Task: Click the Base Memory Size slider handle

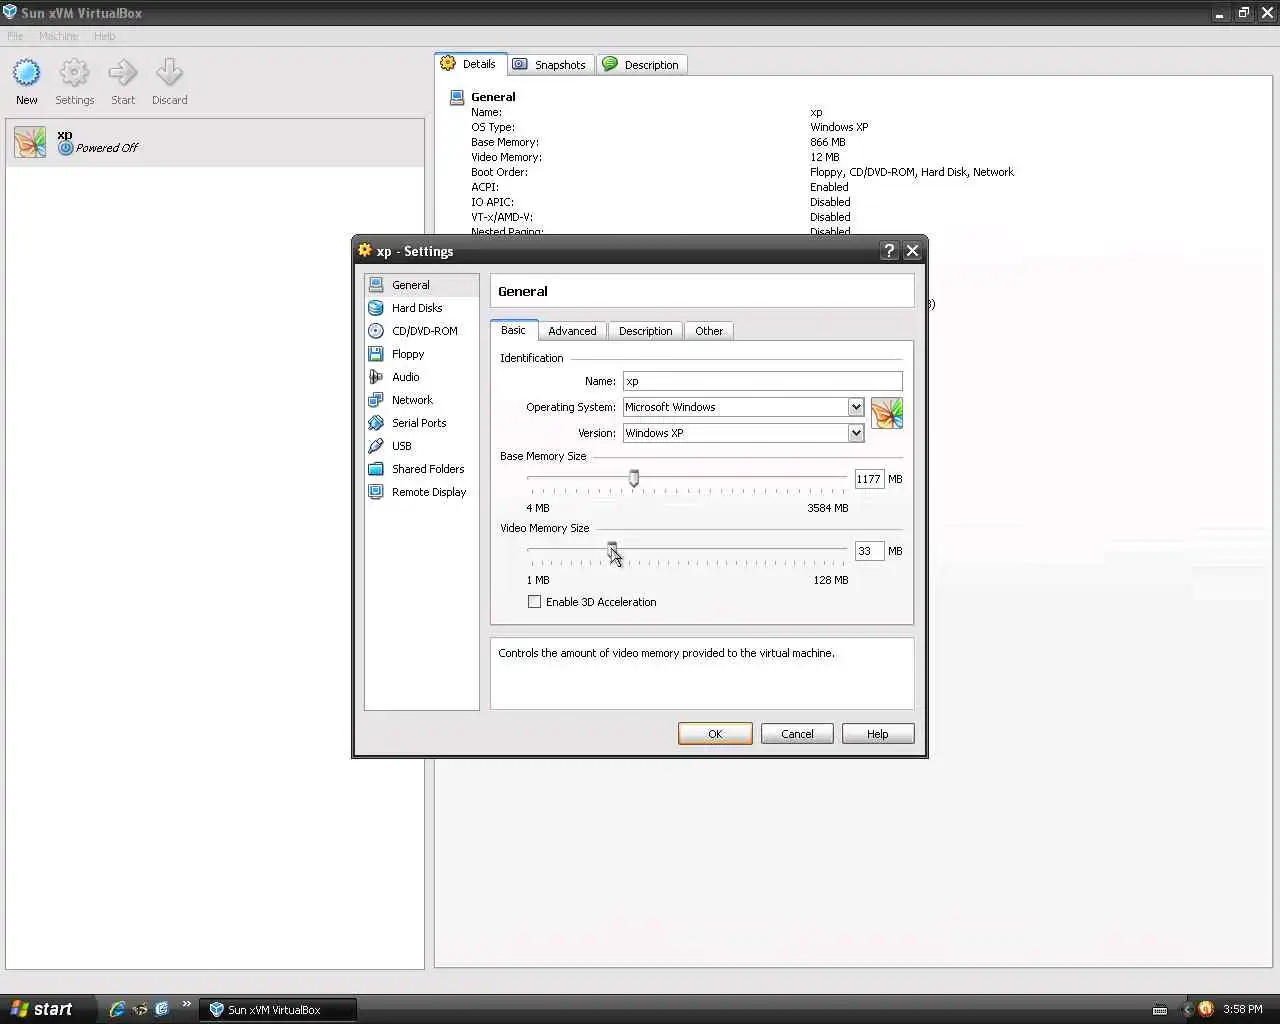Action: (634, 479)
